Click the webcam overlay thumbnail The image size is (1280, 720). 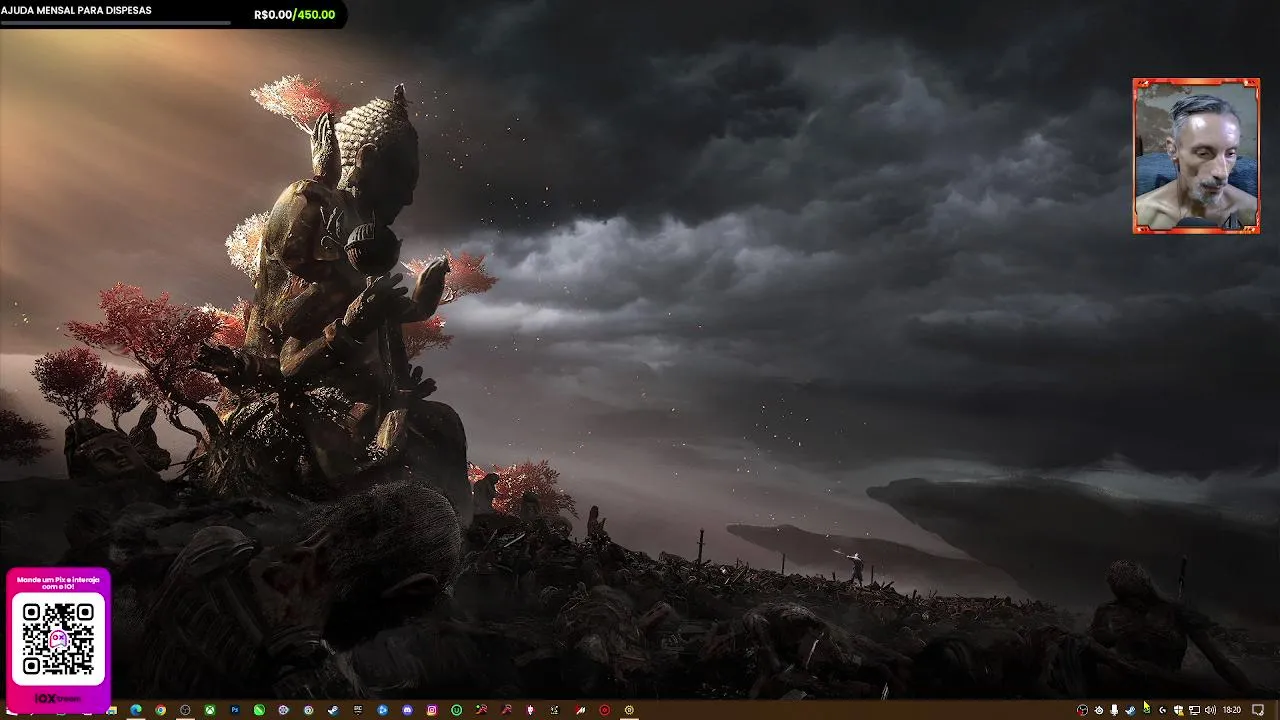tap(1196, 156)
